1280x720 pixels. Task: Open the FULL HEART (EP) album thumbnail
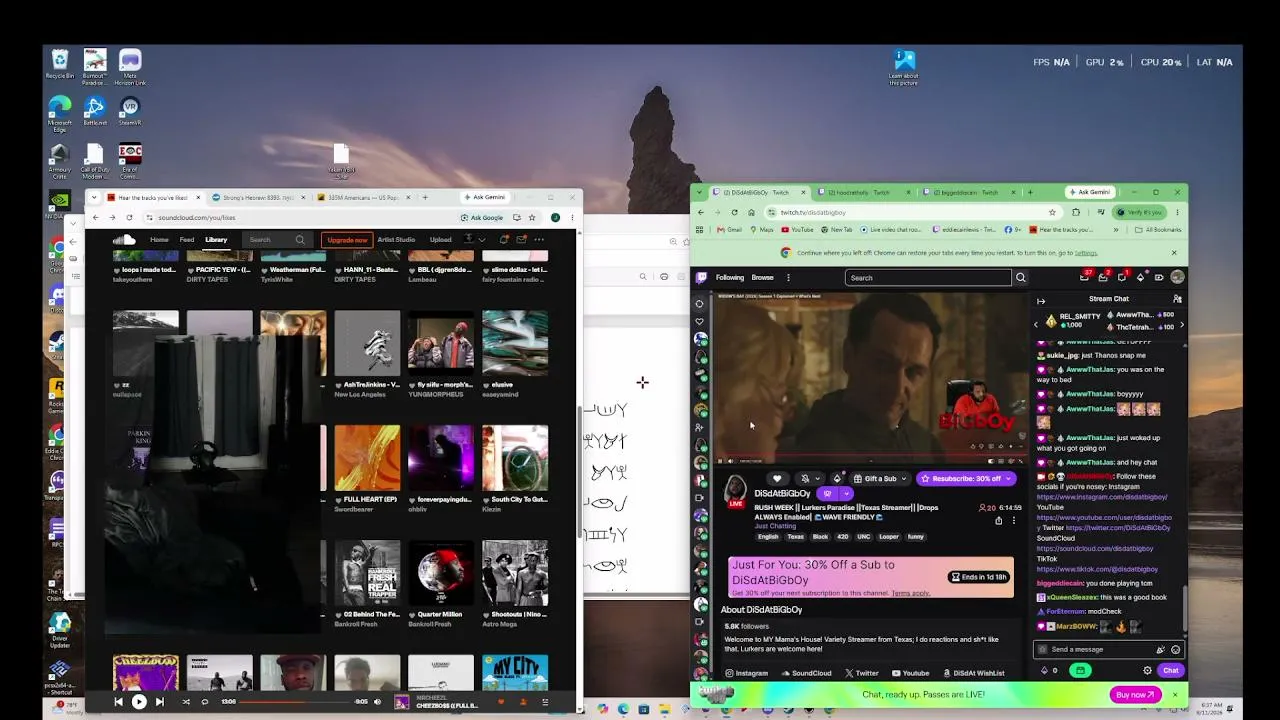pyautogui.click(x=367, y=458)
